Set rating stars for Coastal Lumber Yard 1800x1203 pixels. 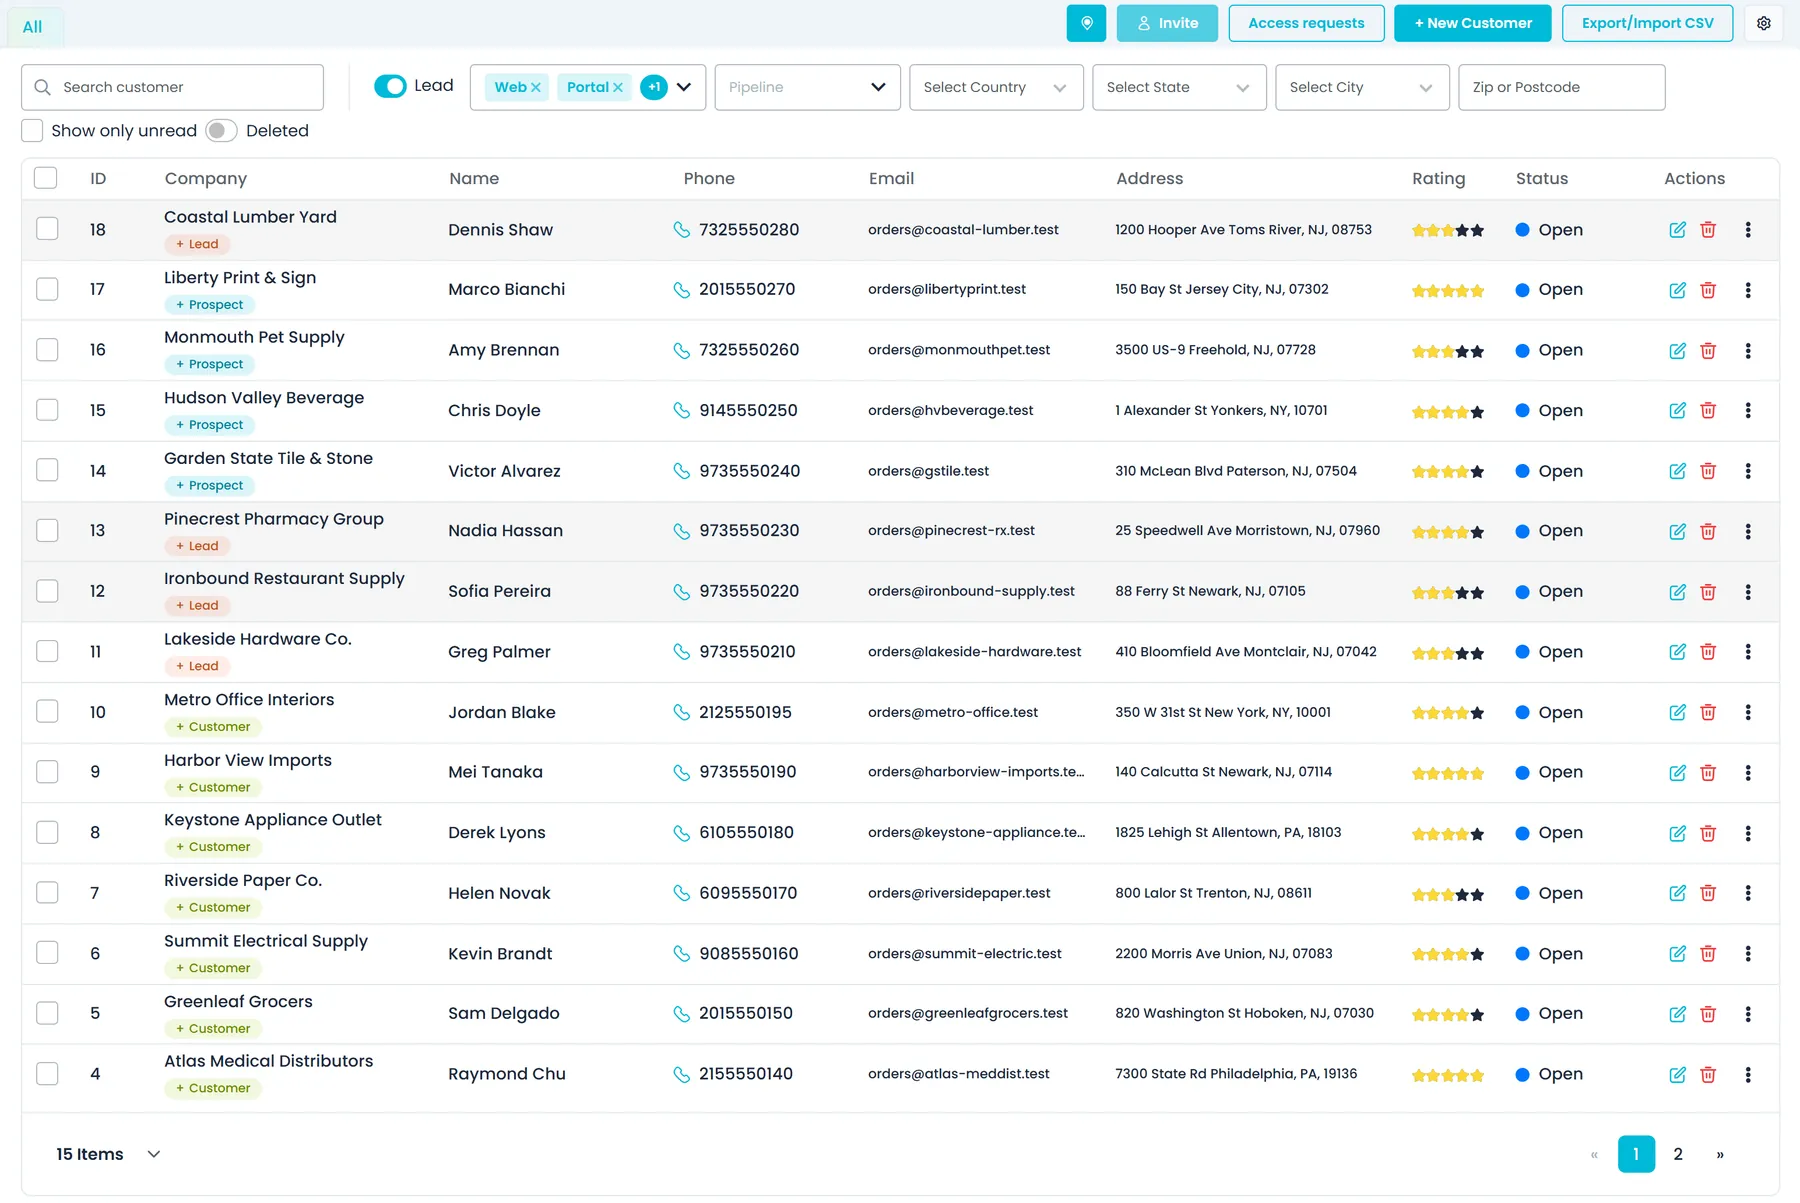tap(1448, 230)
